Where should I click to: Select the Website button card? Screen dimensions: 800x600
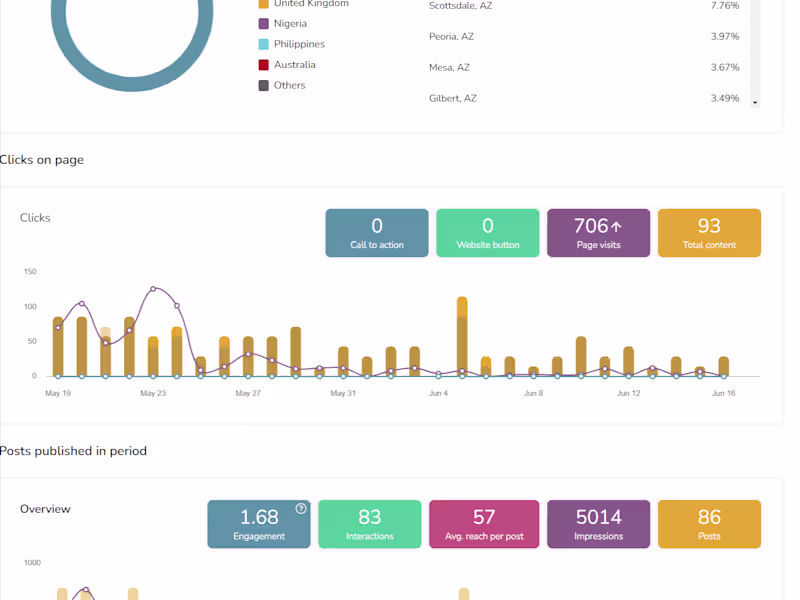coord(488,233)
